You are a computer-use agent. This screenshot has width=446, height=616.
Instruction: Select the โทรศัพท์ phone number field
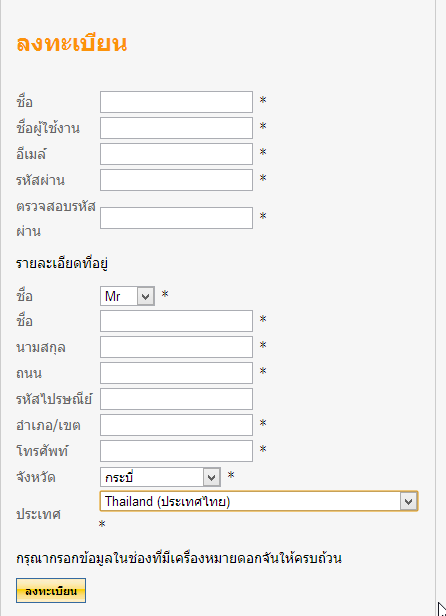(176, 451)
